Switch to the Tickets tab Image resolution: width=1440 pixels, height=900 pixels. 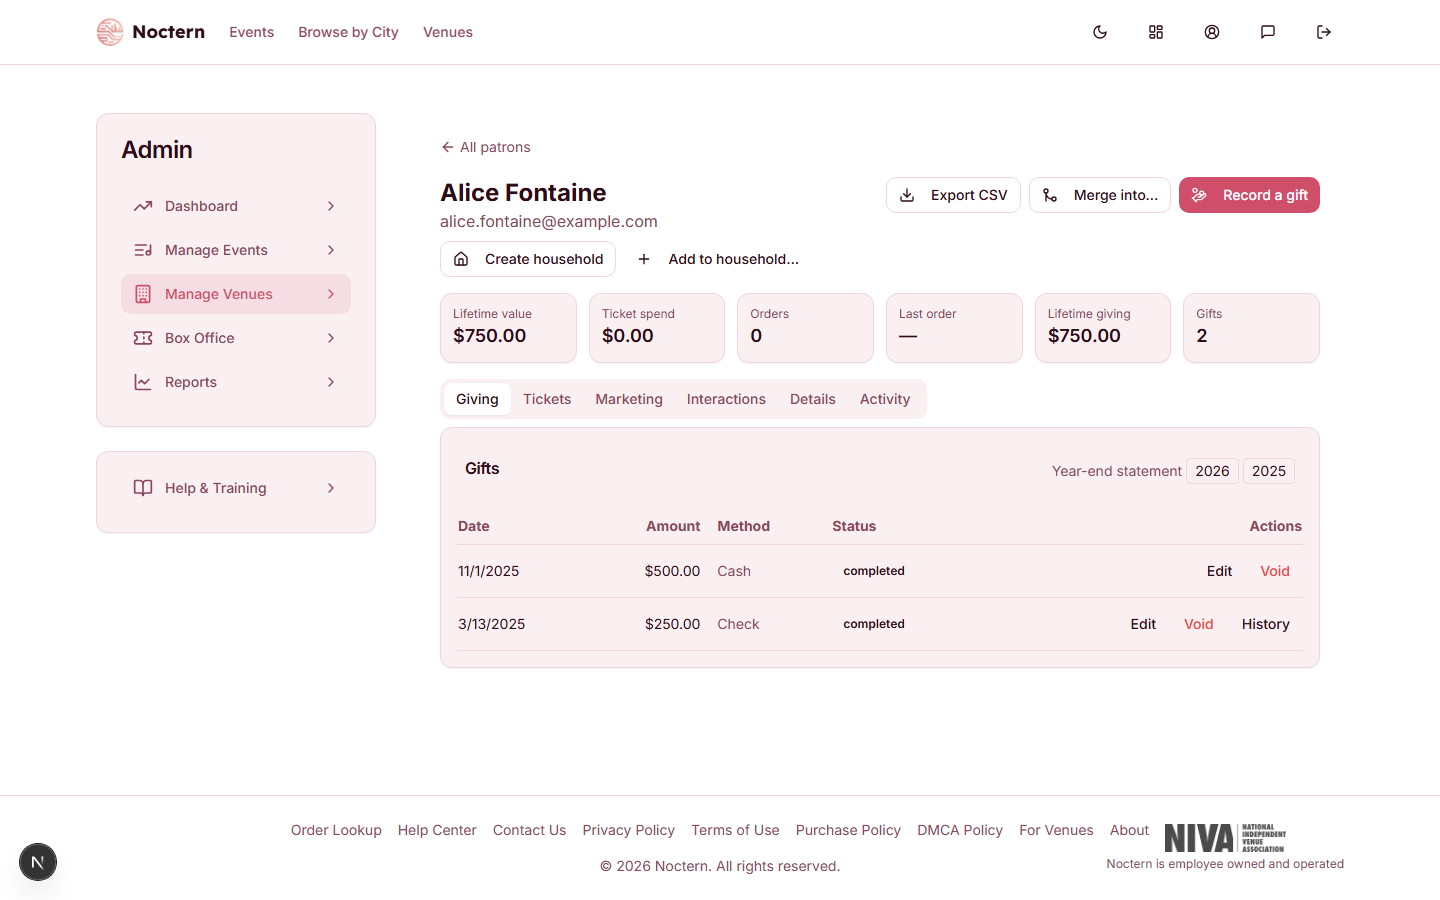click(547, 399)
